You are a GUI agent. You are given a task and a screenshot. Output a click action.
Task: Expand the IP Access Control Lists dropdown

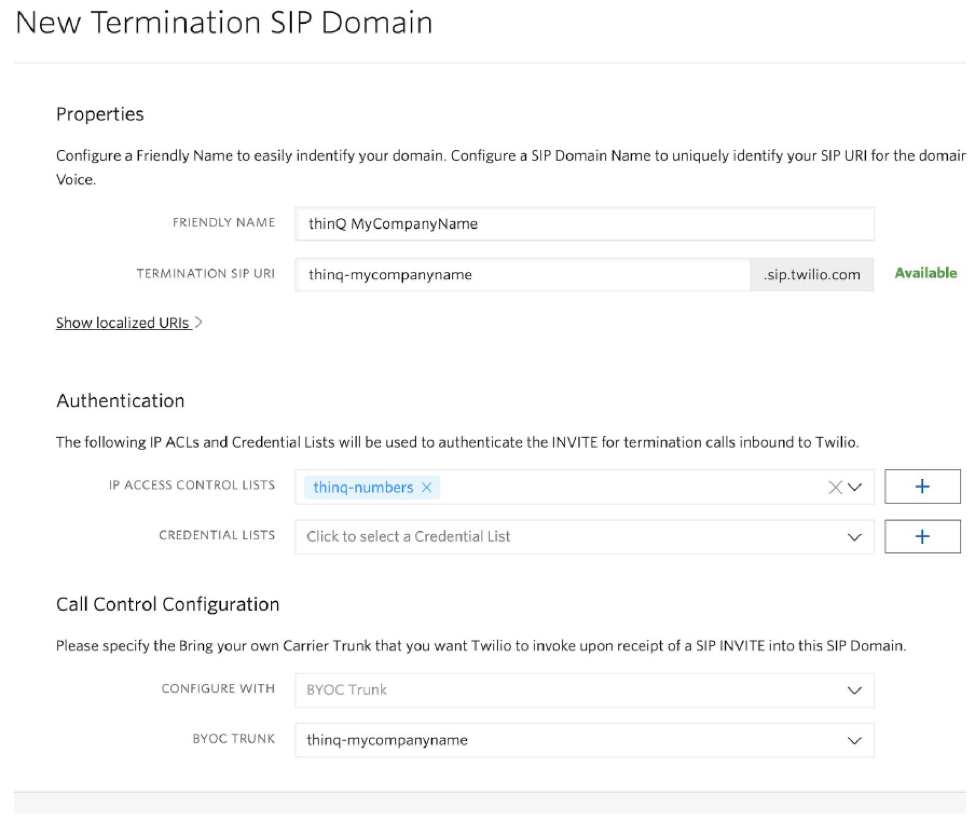click(x=855, y=488)
